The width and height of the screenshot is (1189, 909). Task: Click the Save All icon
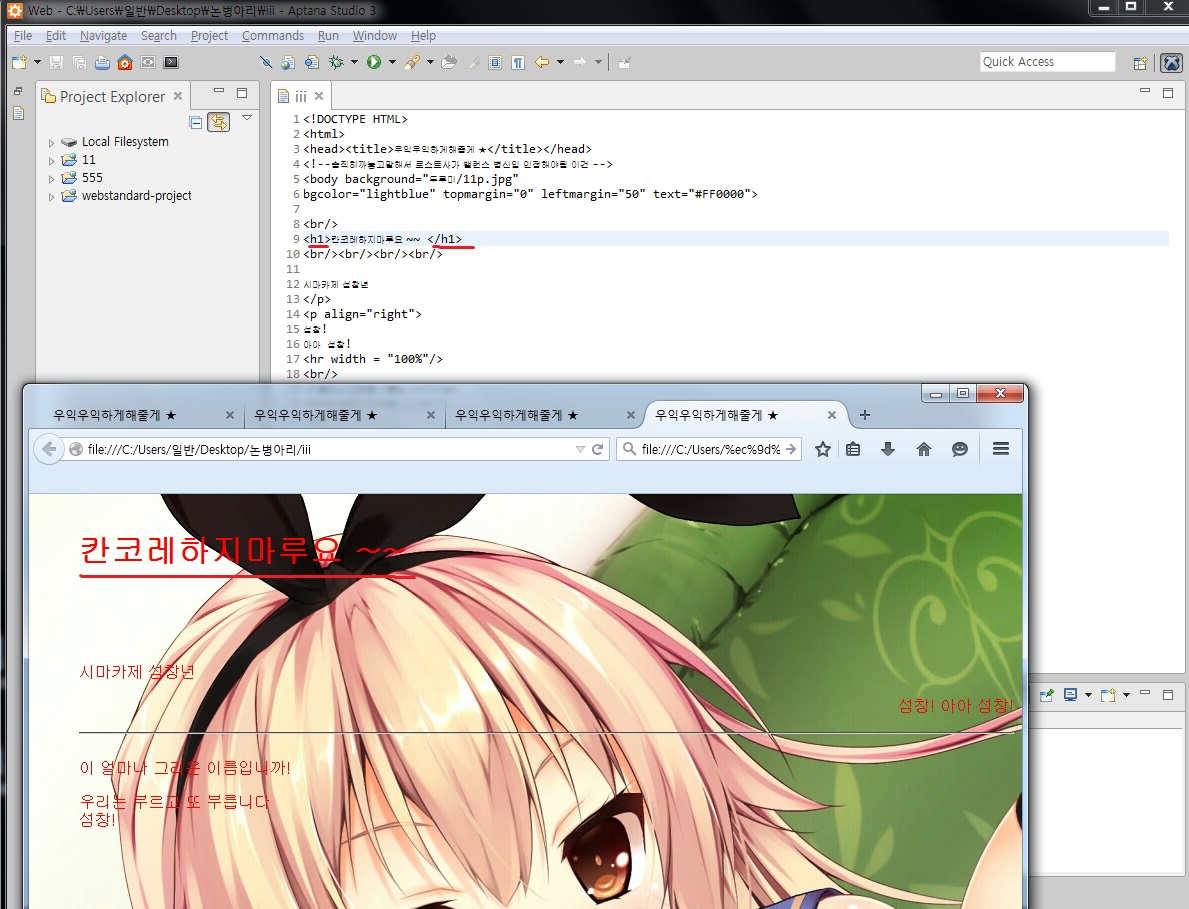pos(79,62)
